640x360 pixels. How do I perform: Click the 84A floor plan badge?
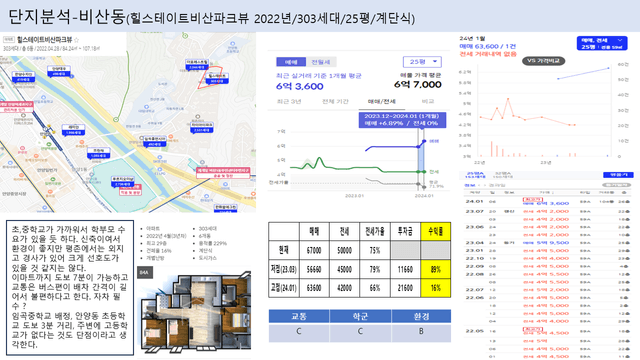click(144, 272)
